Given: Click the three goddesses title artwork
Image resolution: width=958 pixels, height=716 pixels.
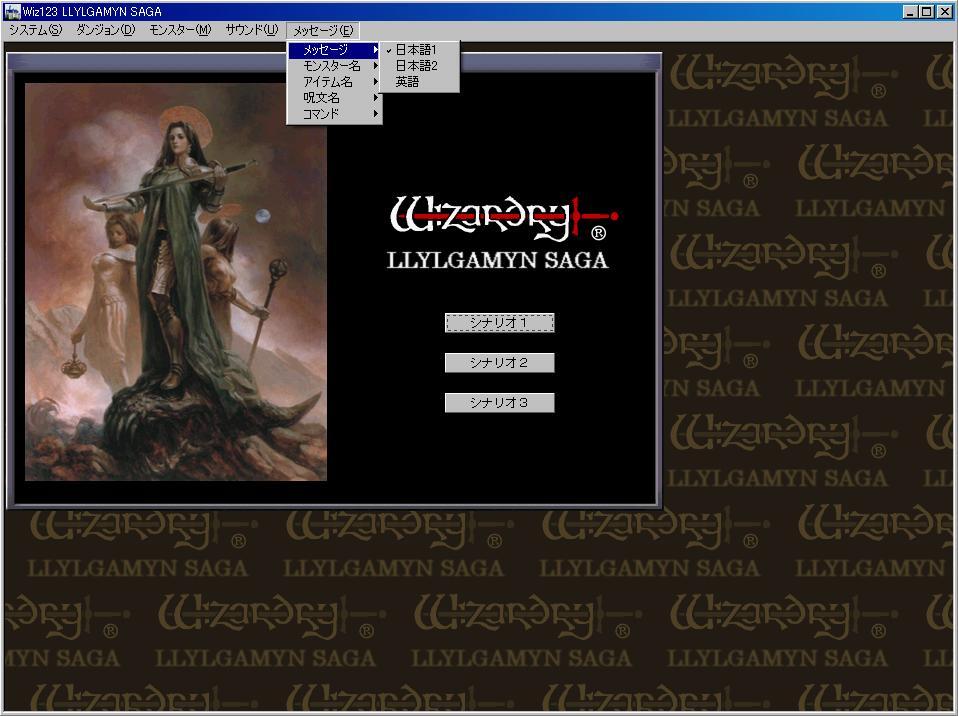Looking at the screenshot, I should pyautogui.click(x=176, y=282).
